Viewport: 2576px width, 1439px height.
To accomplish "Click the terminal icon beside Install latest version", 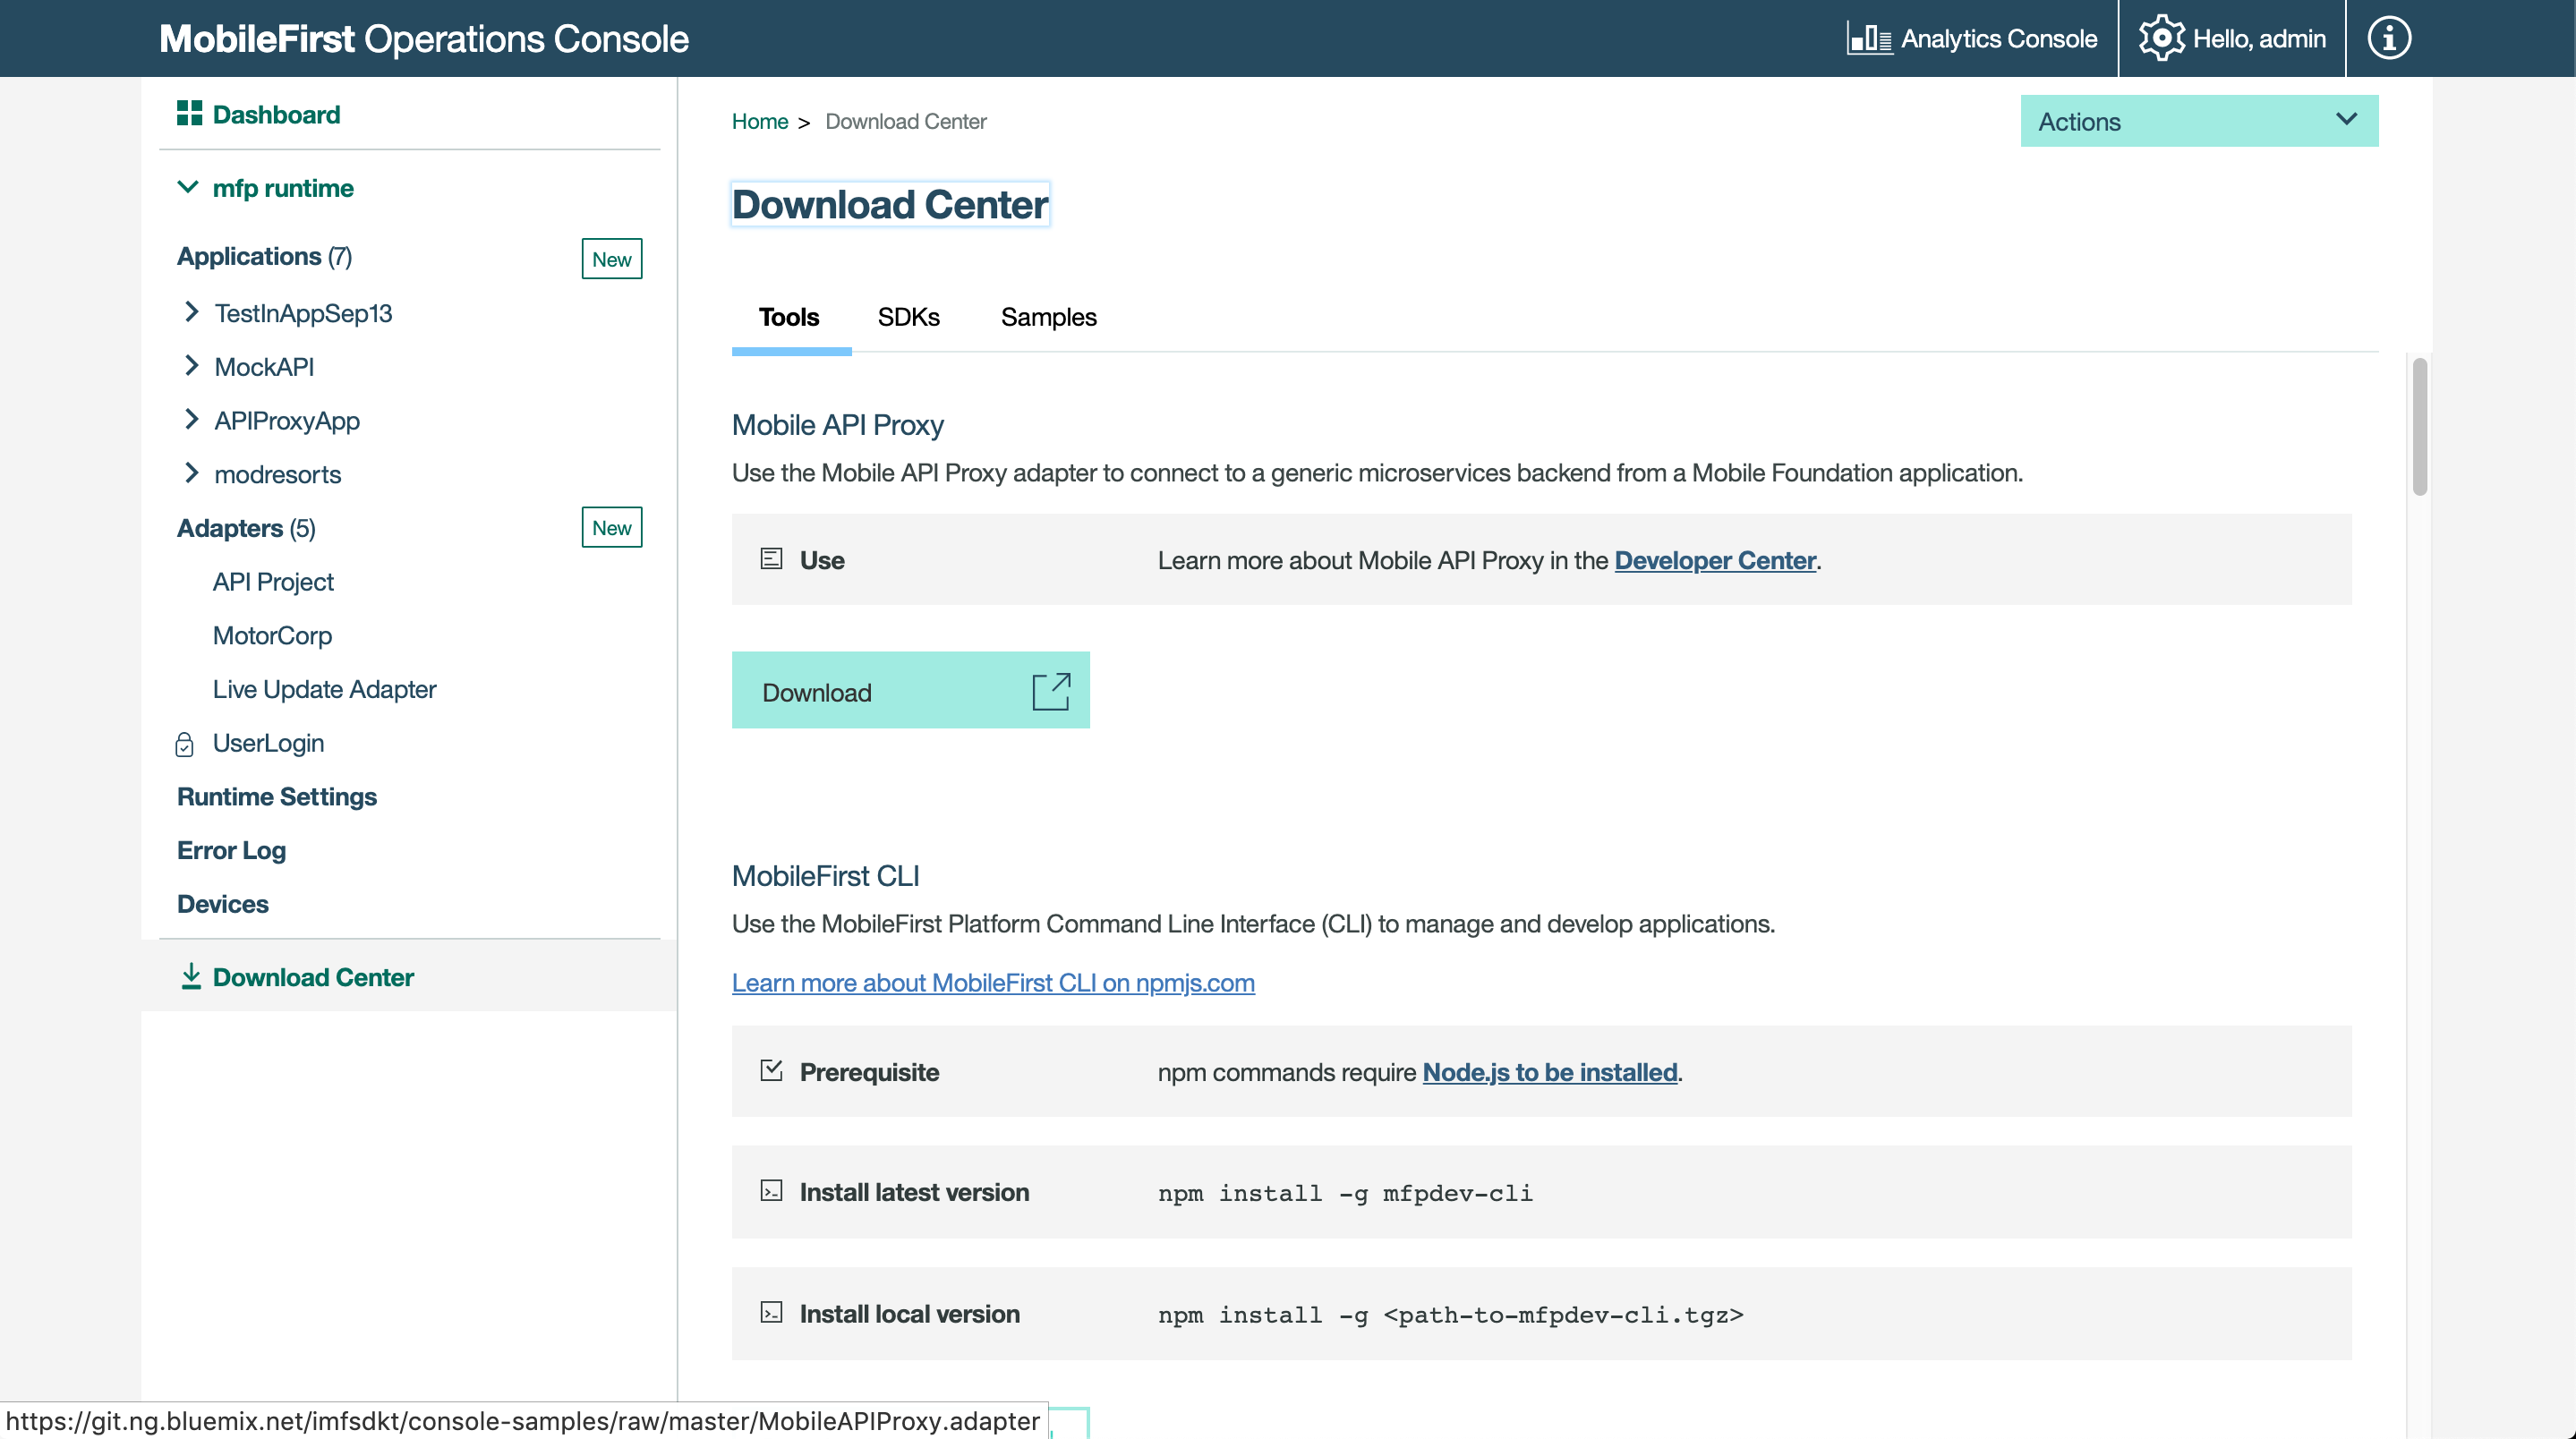I will pos(771,1190).
